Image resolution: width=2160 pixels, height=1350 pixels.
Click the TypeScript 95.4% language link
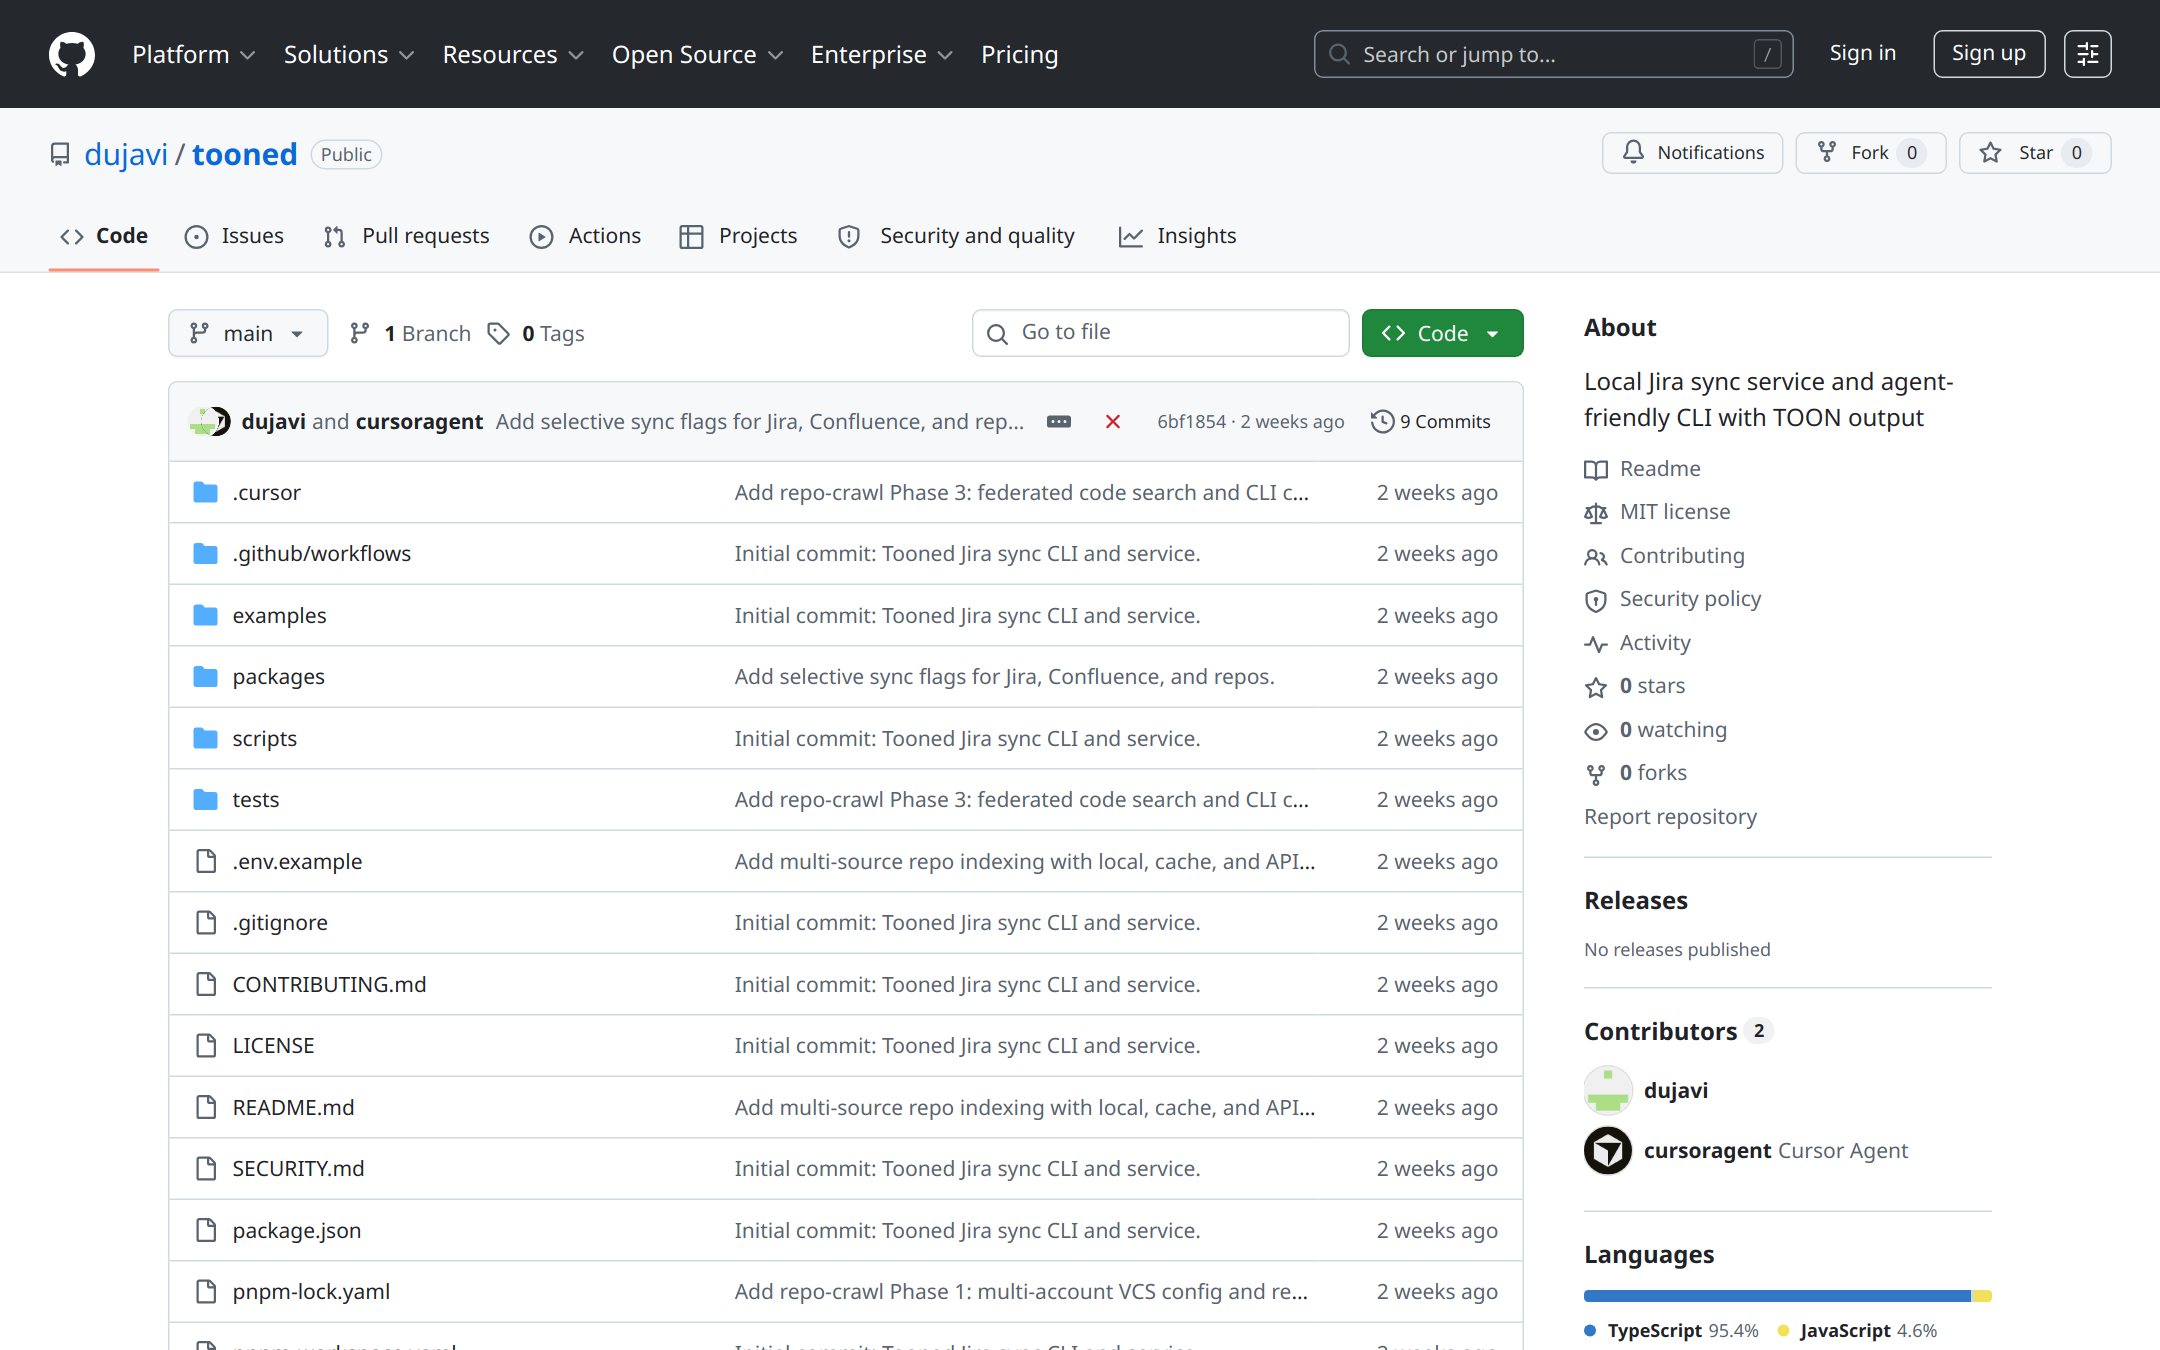[1671, 1331]
